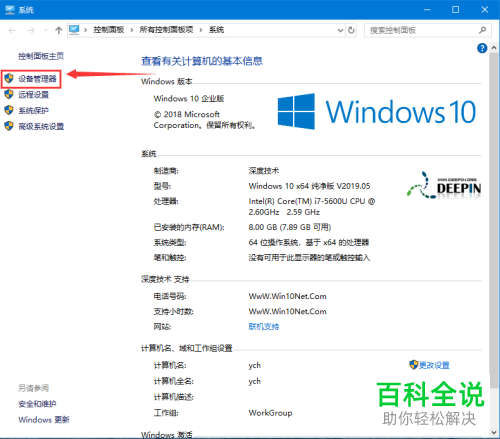500x439 pixels.
Task: Click shield icon beside 高级系统设置
Action: tap(9, 126)
